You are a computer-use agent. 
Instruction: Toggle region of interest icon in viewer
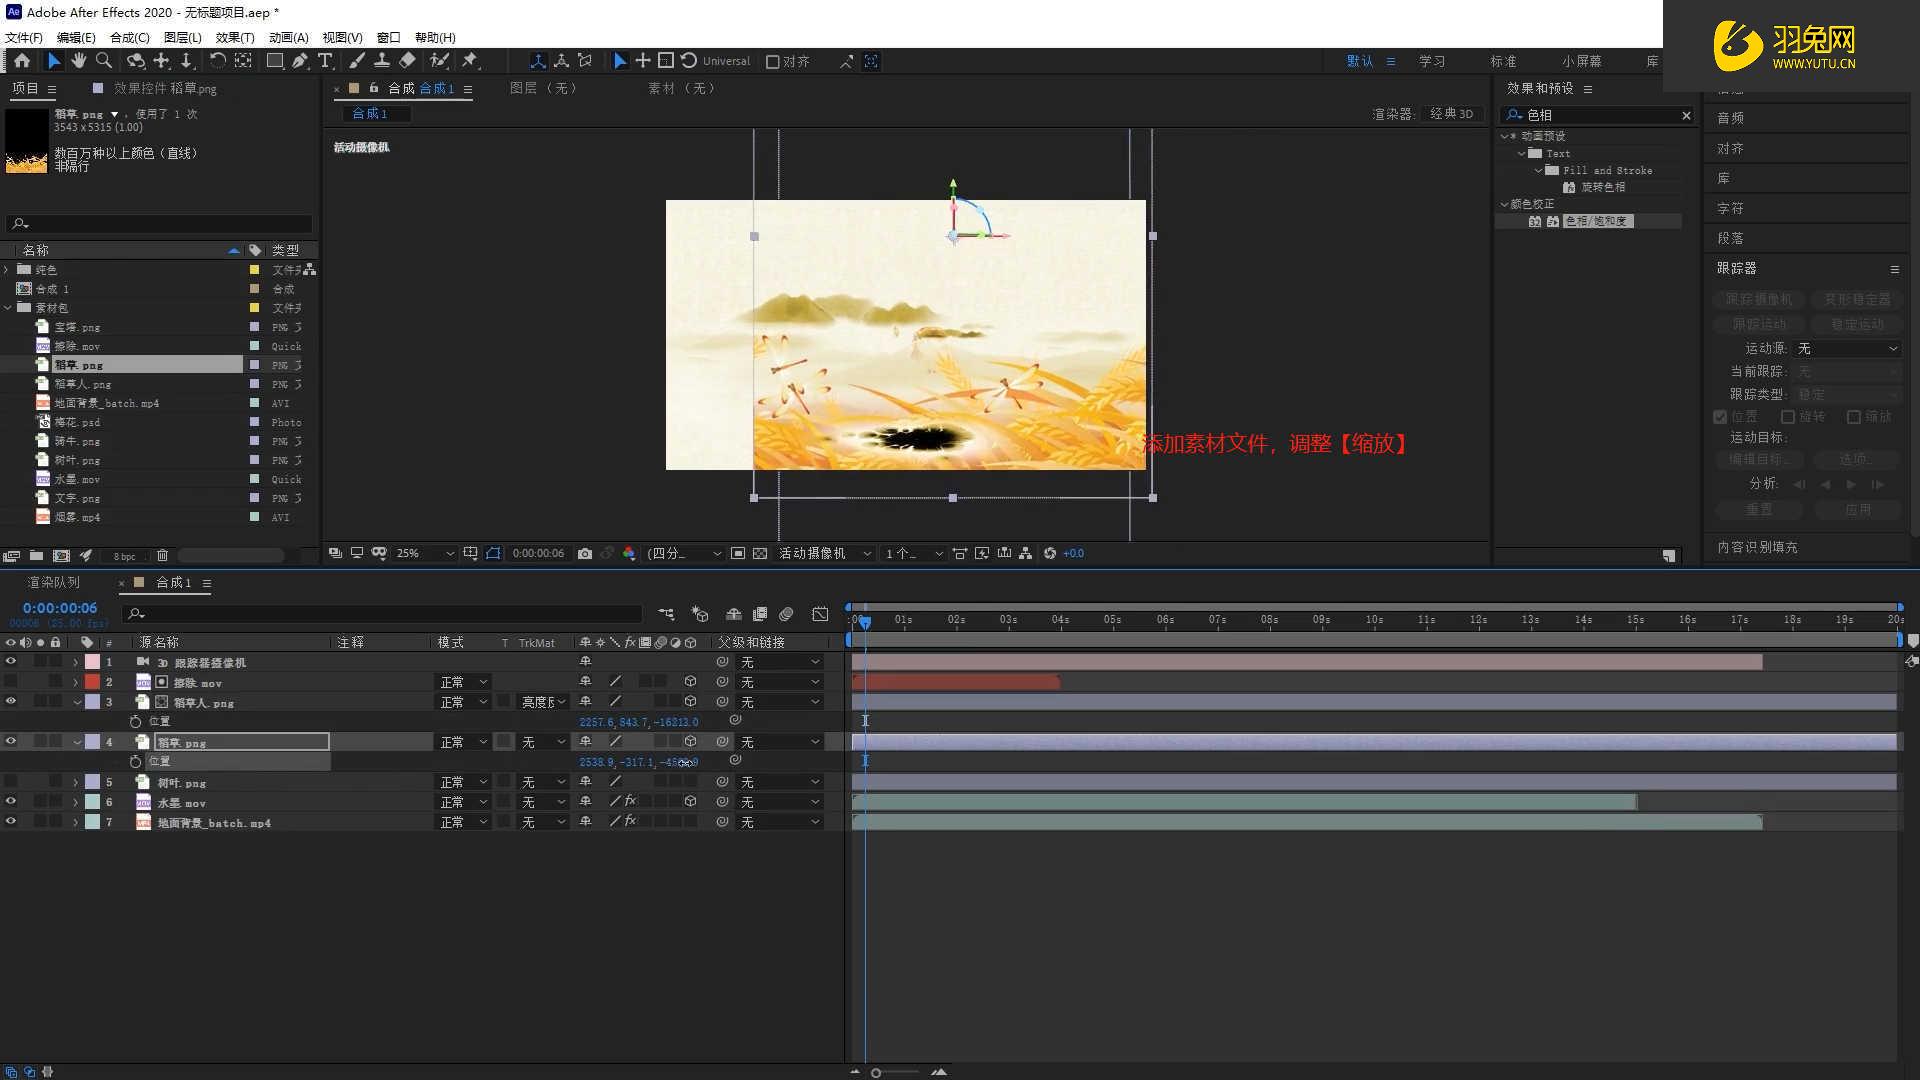click(x=738, y=553)
